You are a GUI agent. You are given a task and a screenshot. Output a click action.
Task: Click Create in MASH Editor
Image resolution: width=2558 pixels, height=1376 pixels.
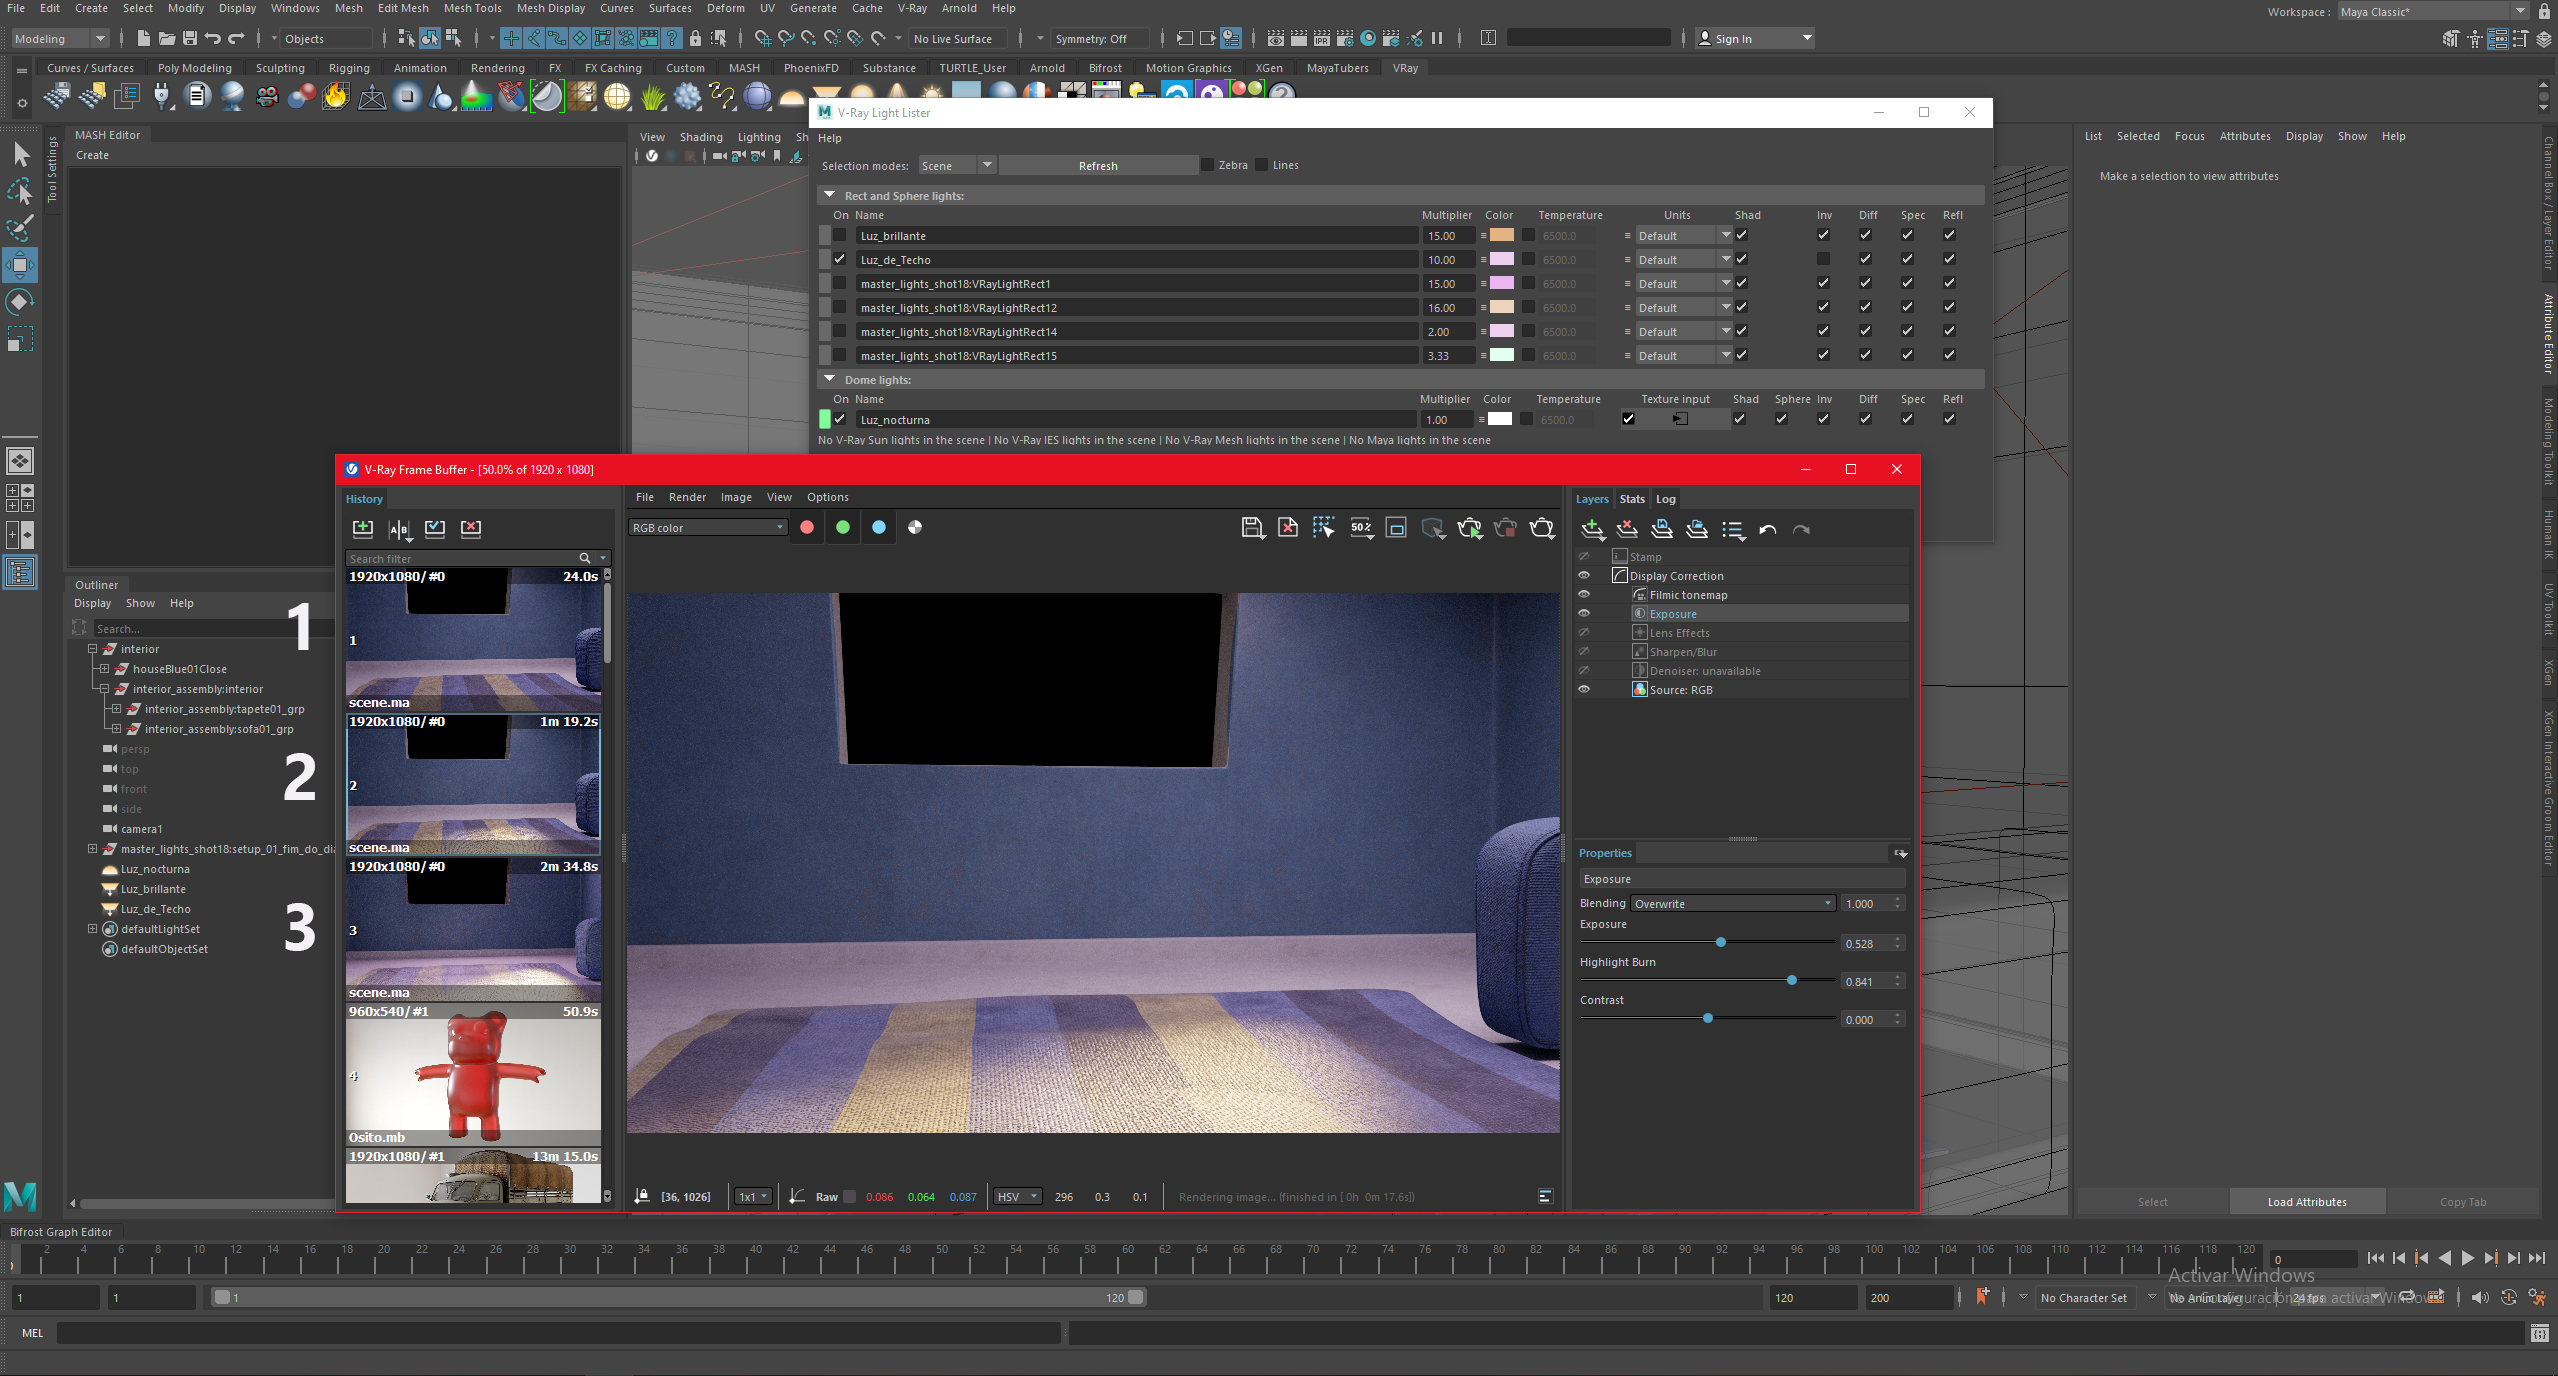pos(92,155)
